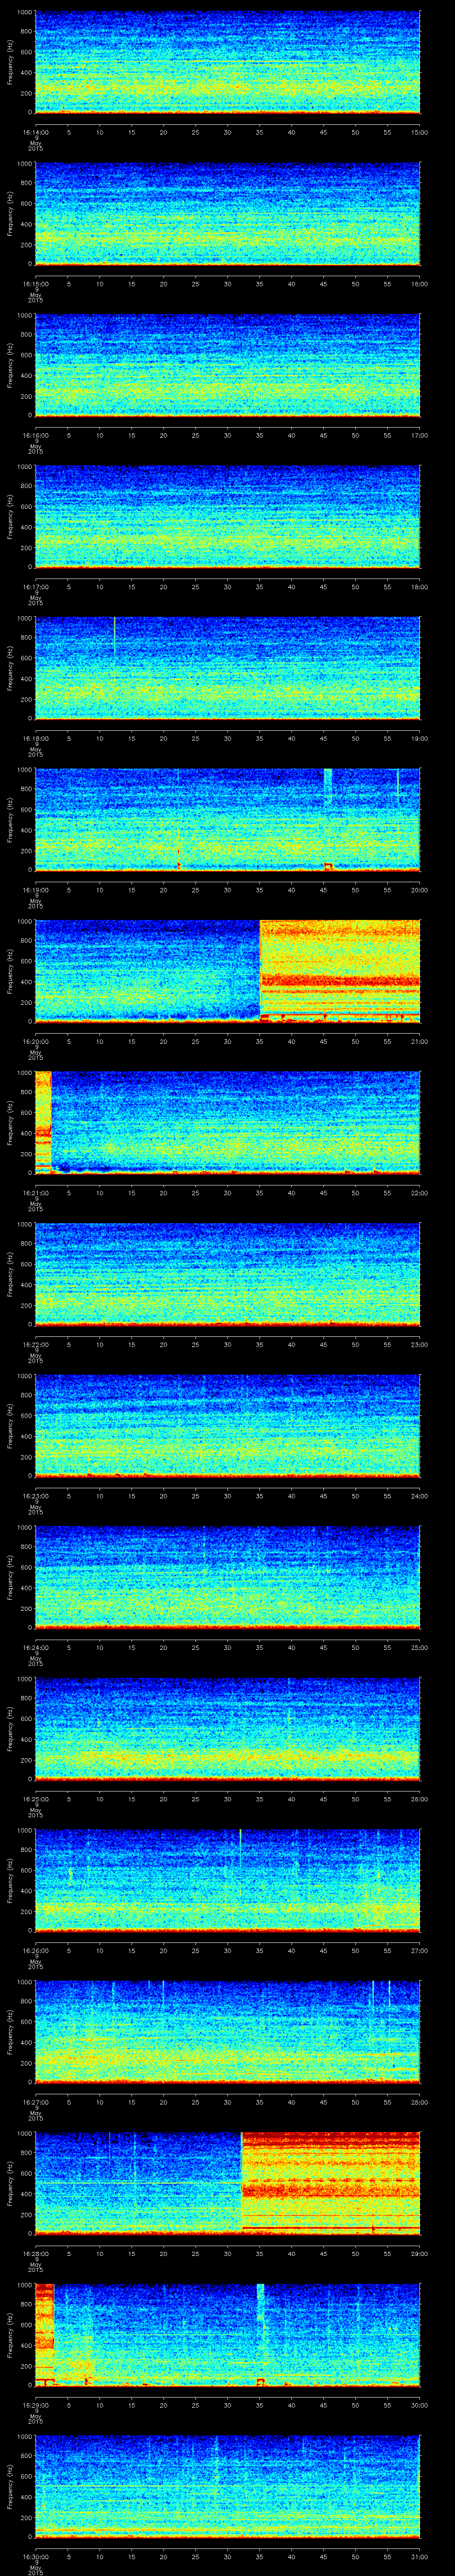
Task: Click the 1000 frequency tick of the 16:16:00 spectrogram
Action: (24, 316)
